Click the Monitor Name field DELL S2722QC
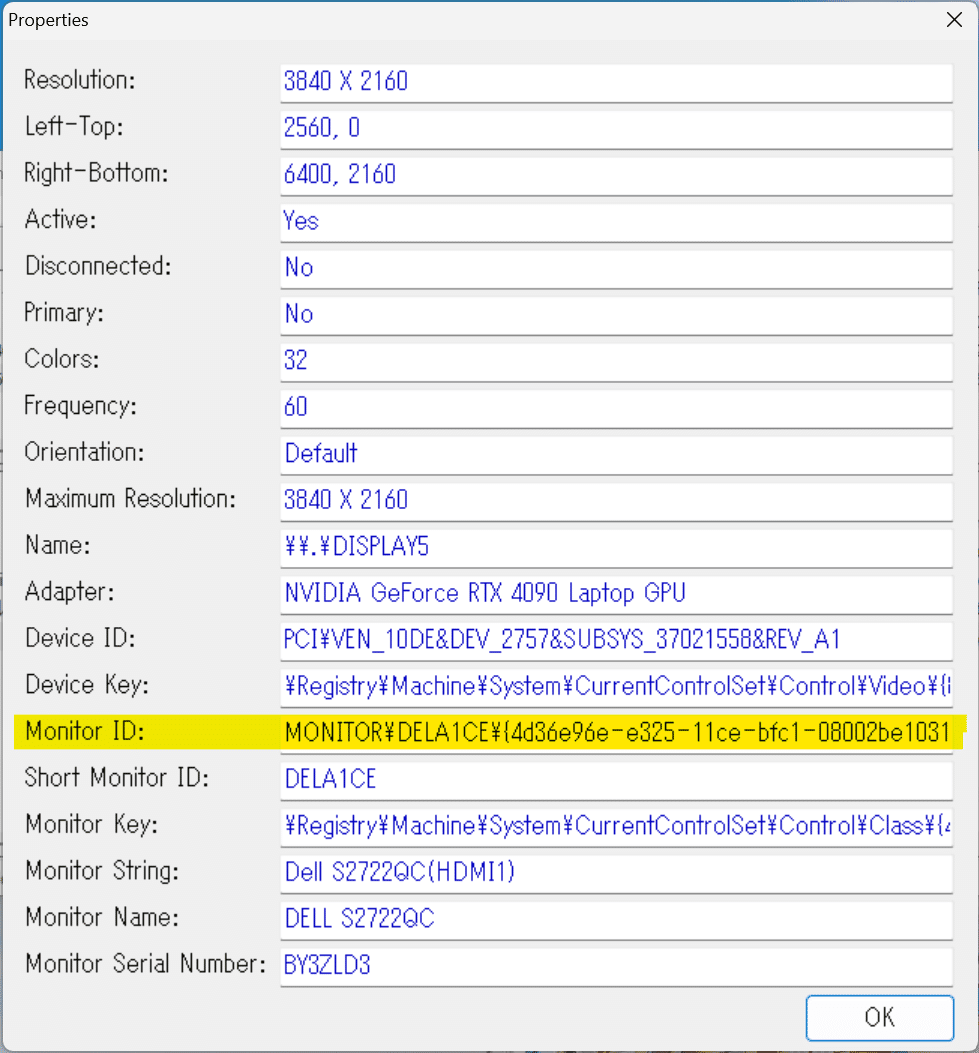979x1053 pixels. [x=616, y=921]
